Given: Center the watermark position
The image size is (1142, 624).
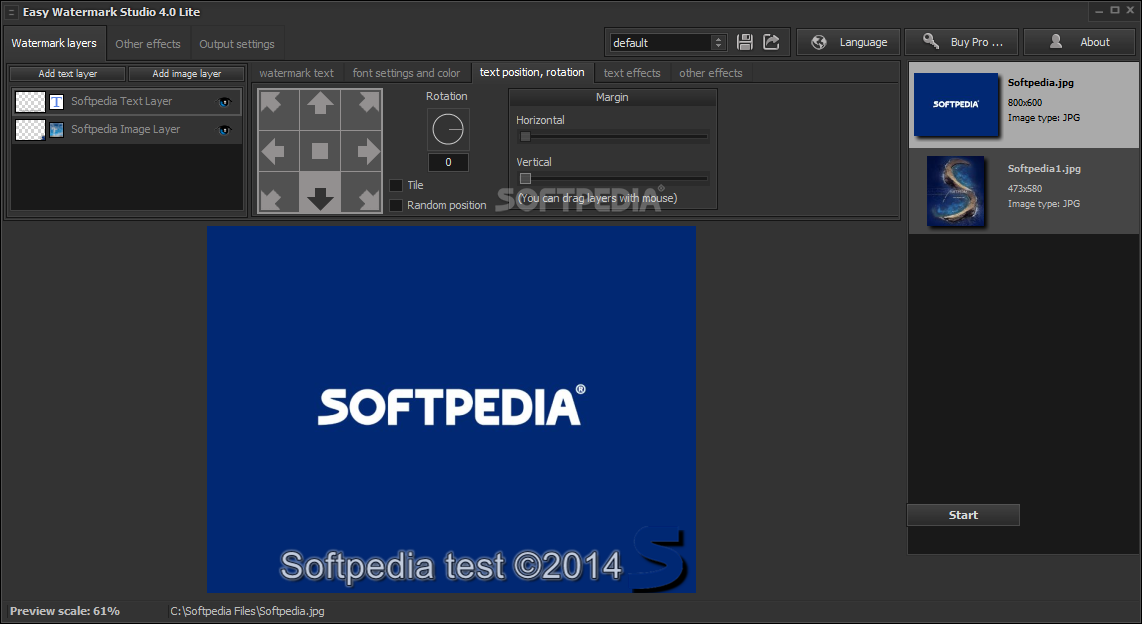Looking at the screenshot, I should [x=320, y=151].
